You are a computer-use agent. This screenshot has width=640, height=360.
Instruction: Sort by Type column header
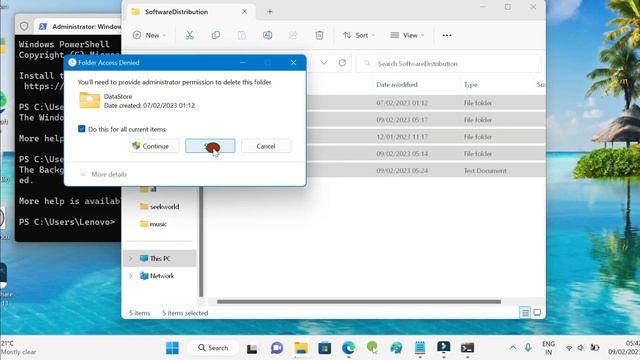(x=471, y=84)
